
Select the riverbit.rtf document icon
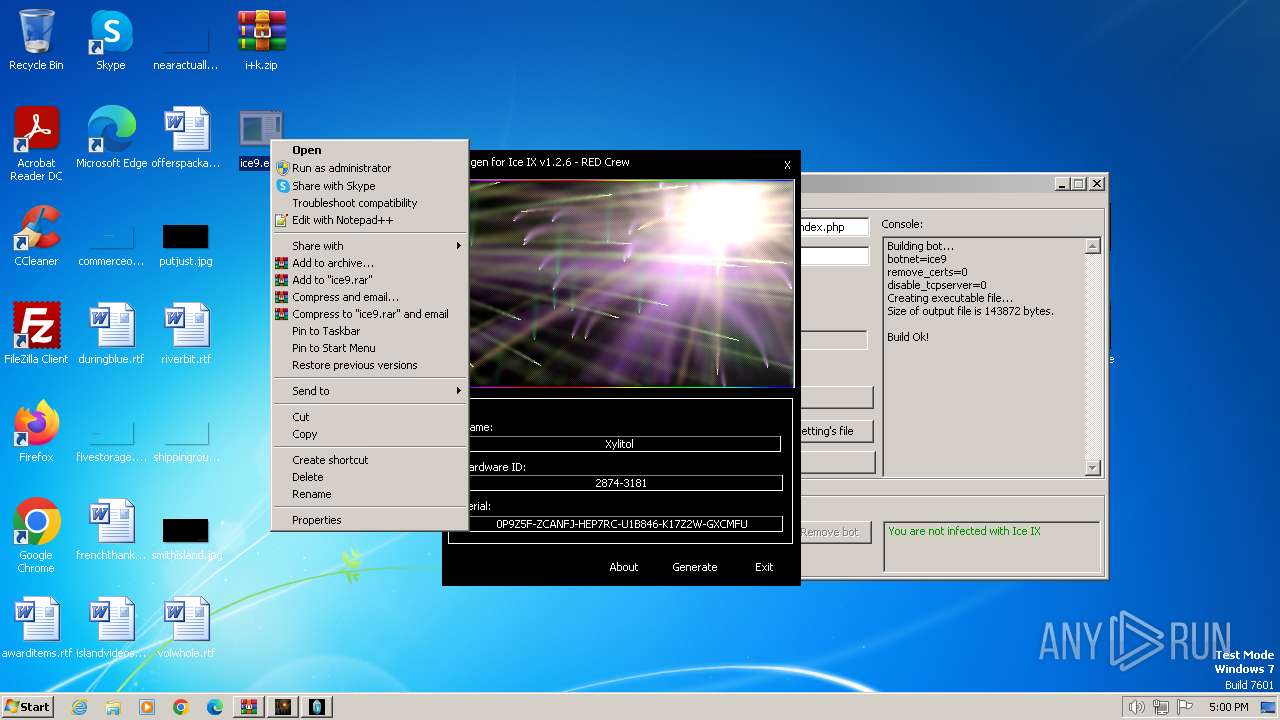[185, 334]
